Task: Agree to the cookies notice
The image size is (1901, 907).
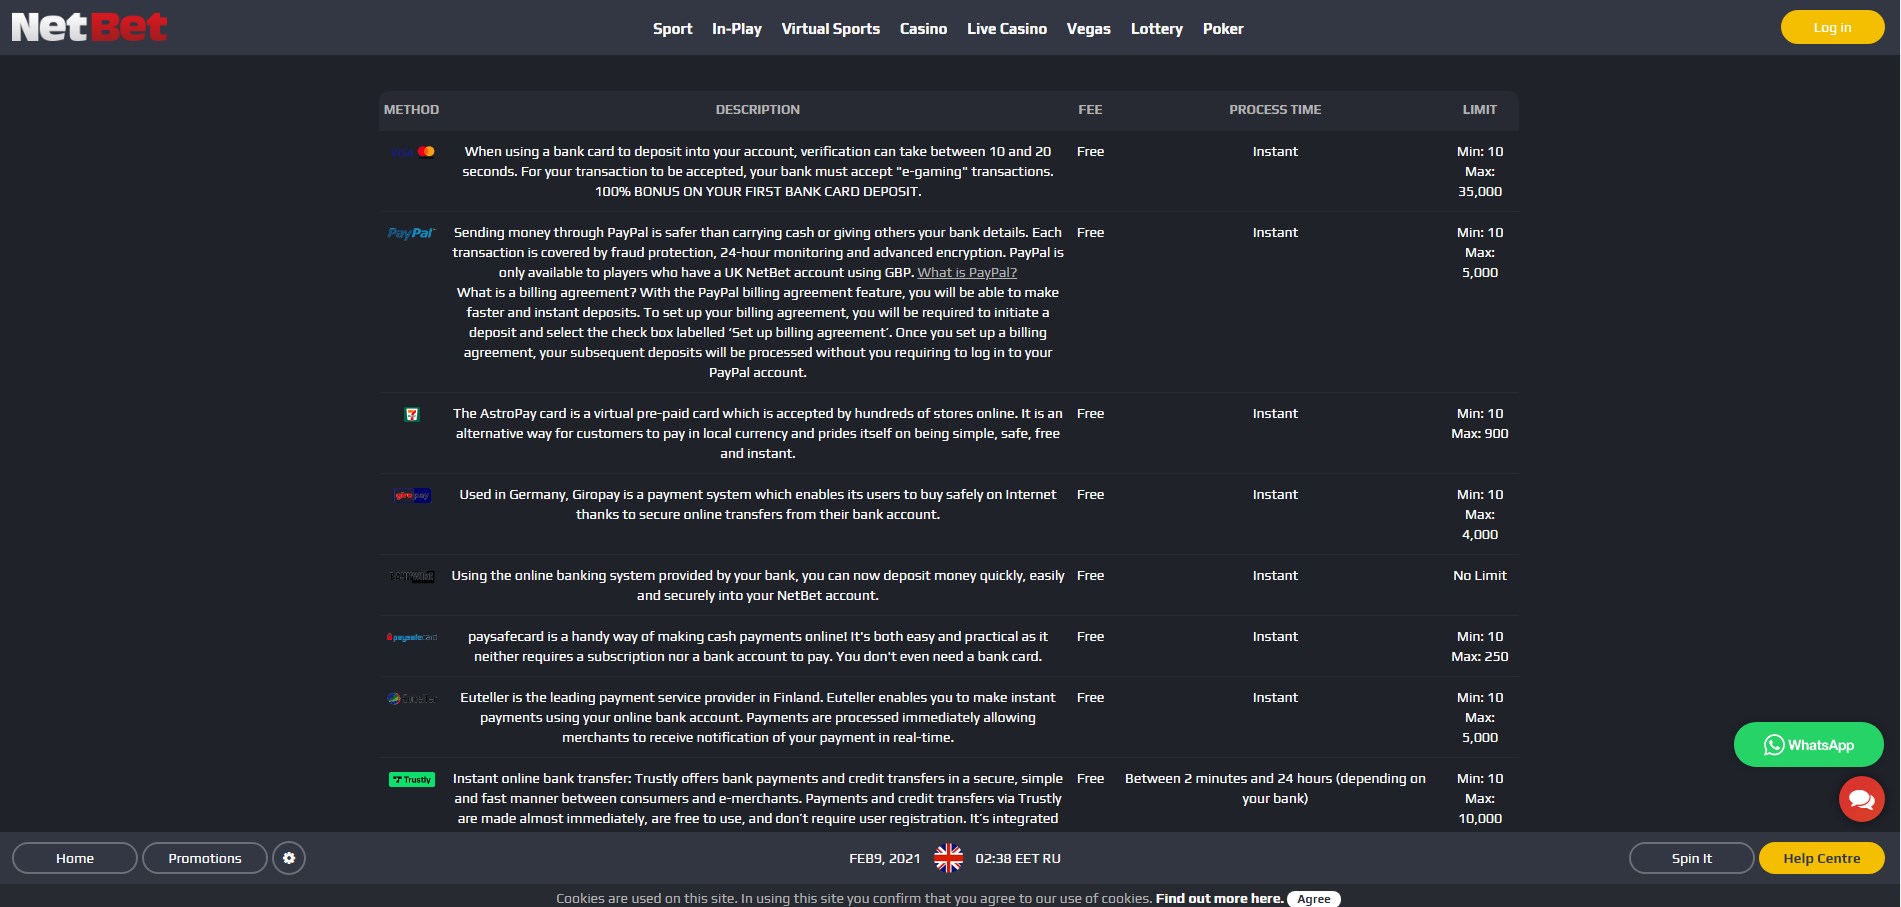Action: [1314, 899]
